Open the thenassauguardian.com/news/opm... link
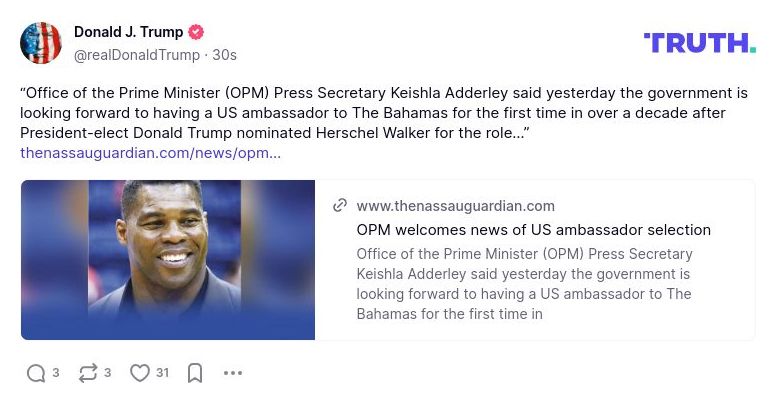Image resolution: width=777 pixels, height=403 pixels. [150, 153]
